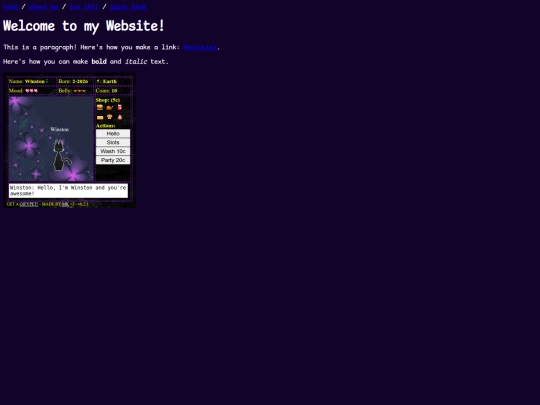Click the 'Winston' name label above cat
This screenshot has height=405, width=540.
pos(60,129)
